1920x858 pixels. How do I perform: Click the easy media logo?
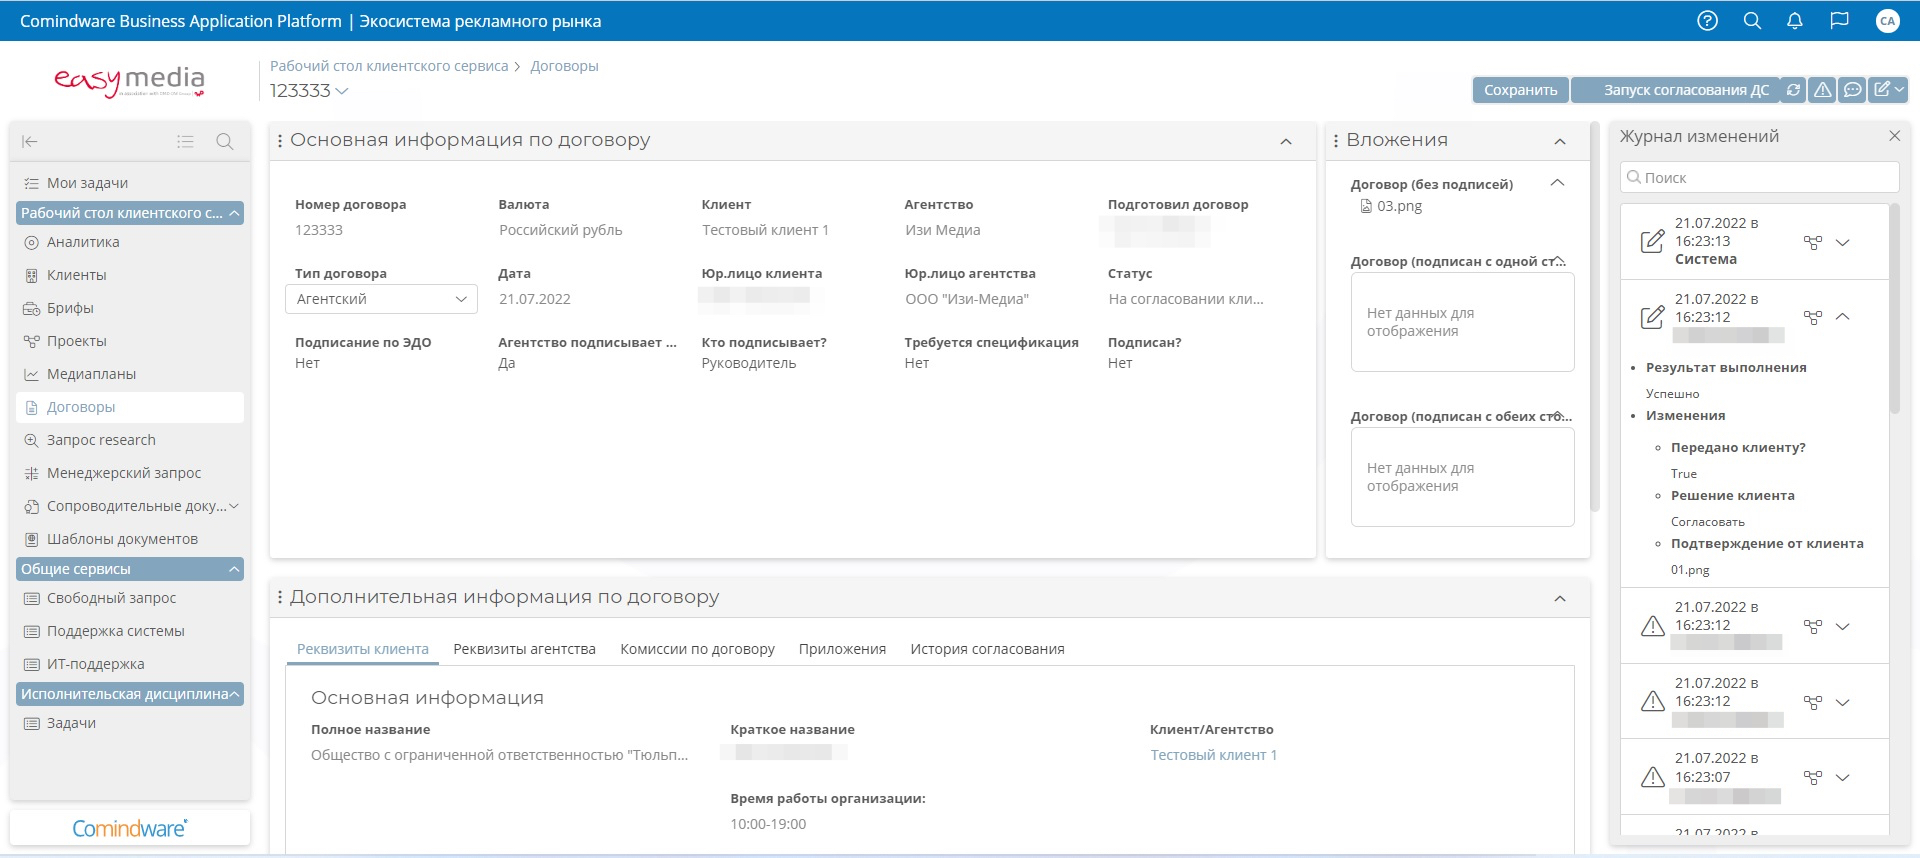(x=129, y=81)
